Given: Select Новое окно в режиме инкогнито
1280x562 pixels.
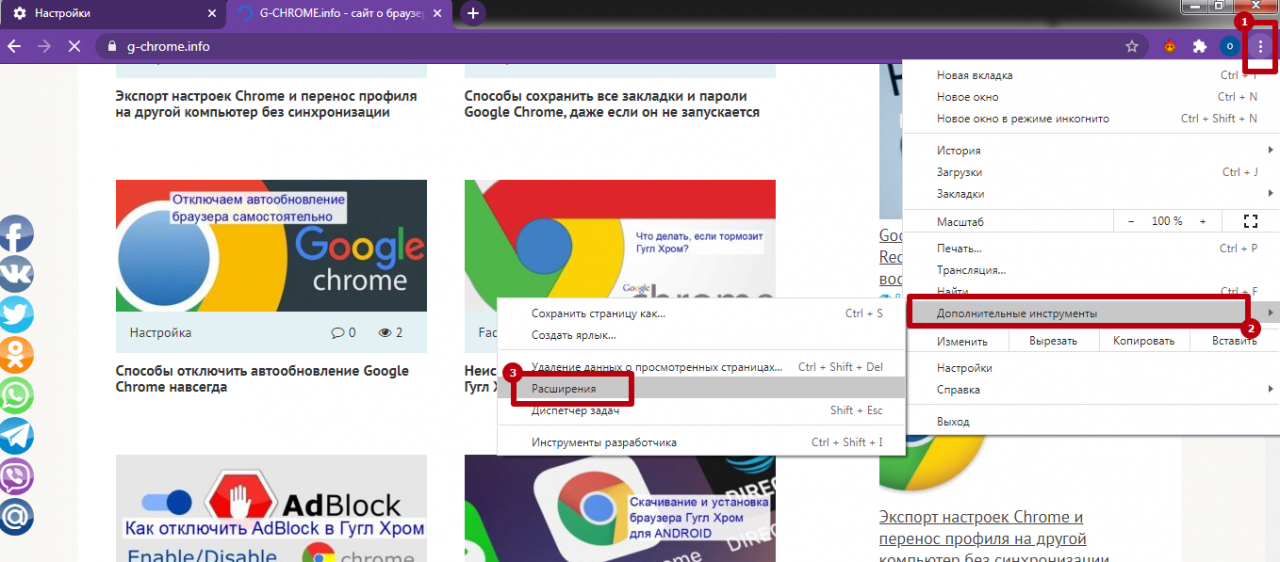Looking at the screenshot, I should 1090,118.
